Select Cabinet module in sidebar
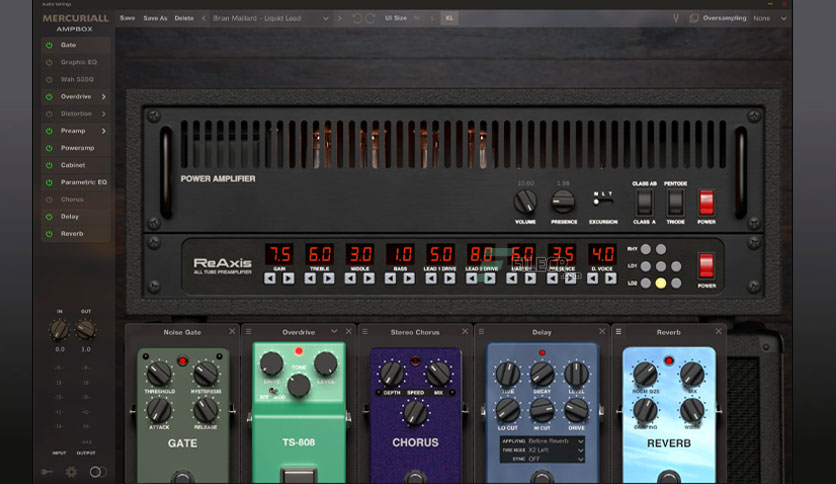The image size is (836, 484). tap(73, 165)
